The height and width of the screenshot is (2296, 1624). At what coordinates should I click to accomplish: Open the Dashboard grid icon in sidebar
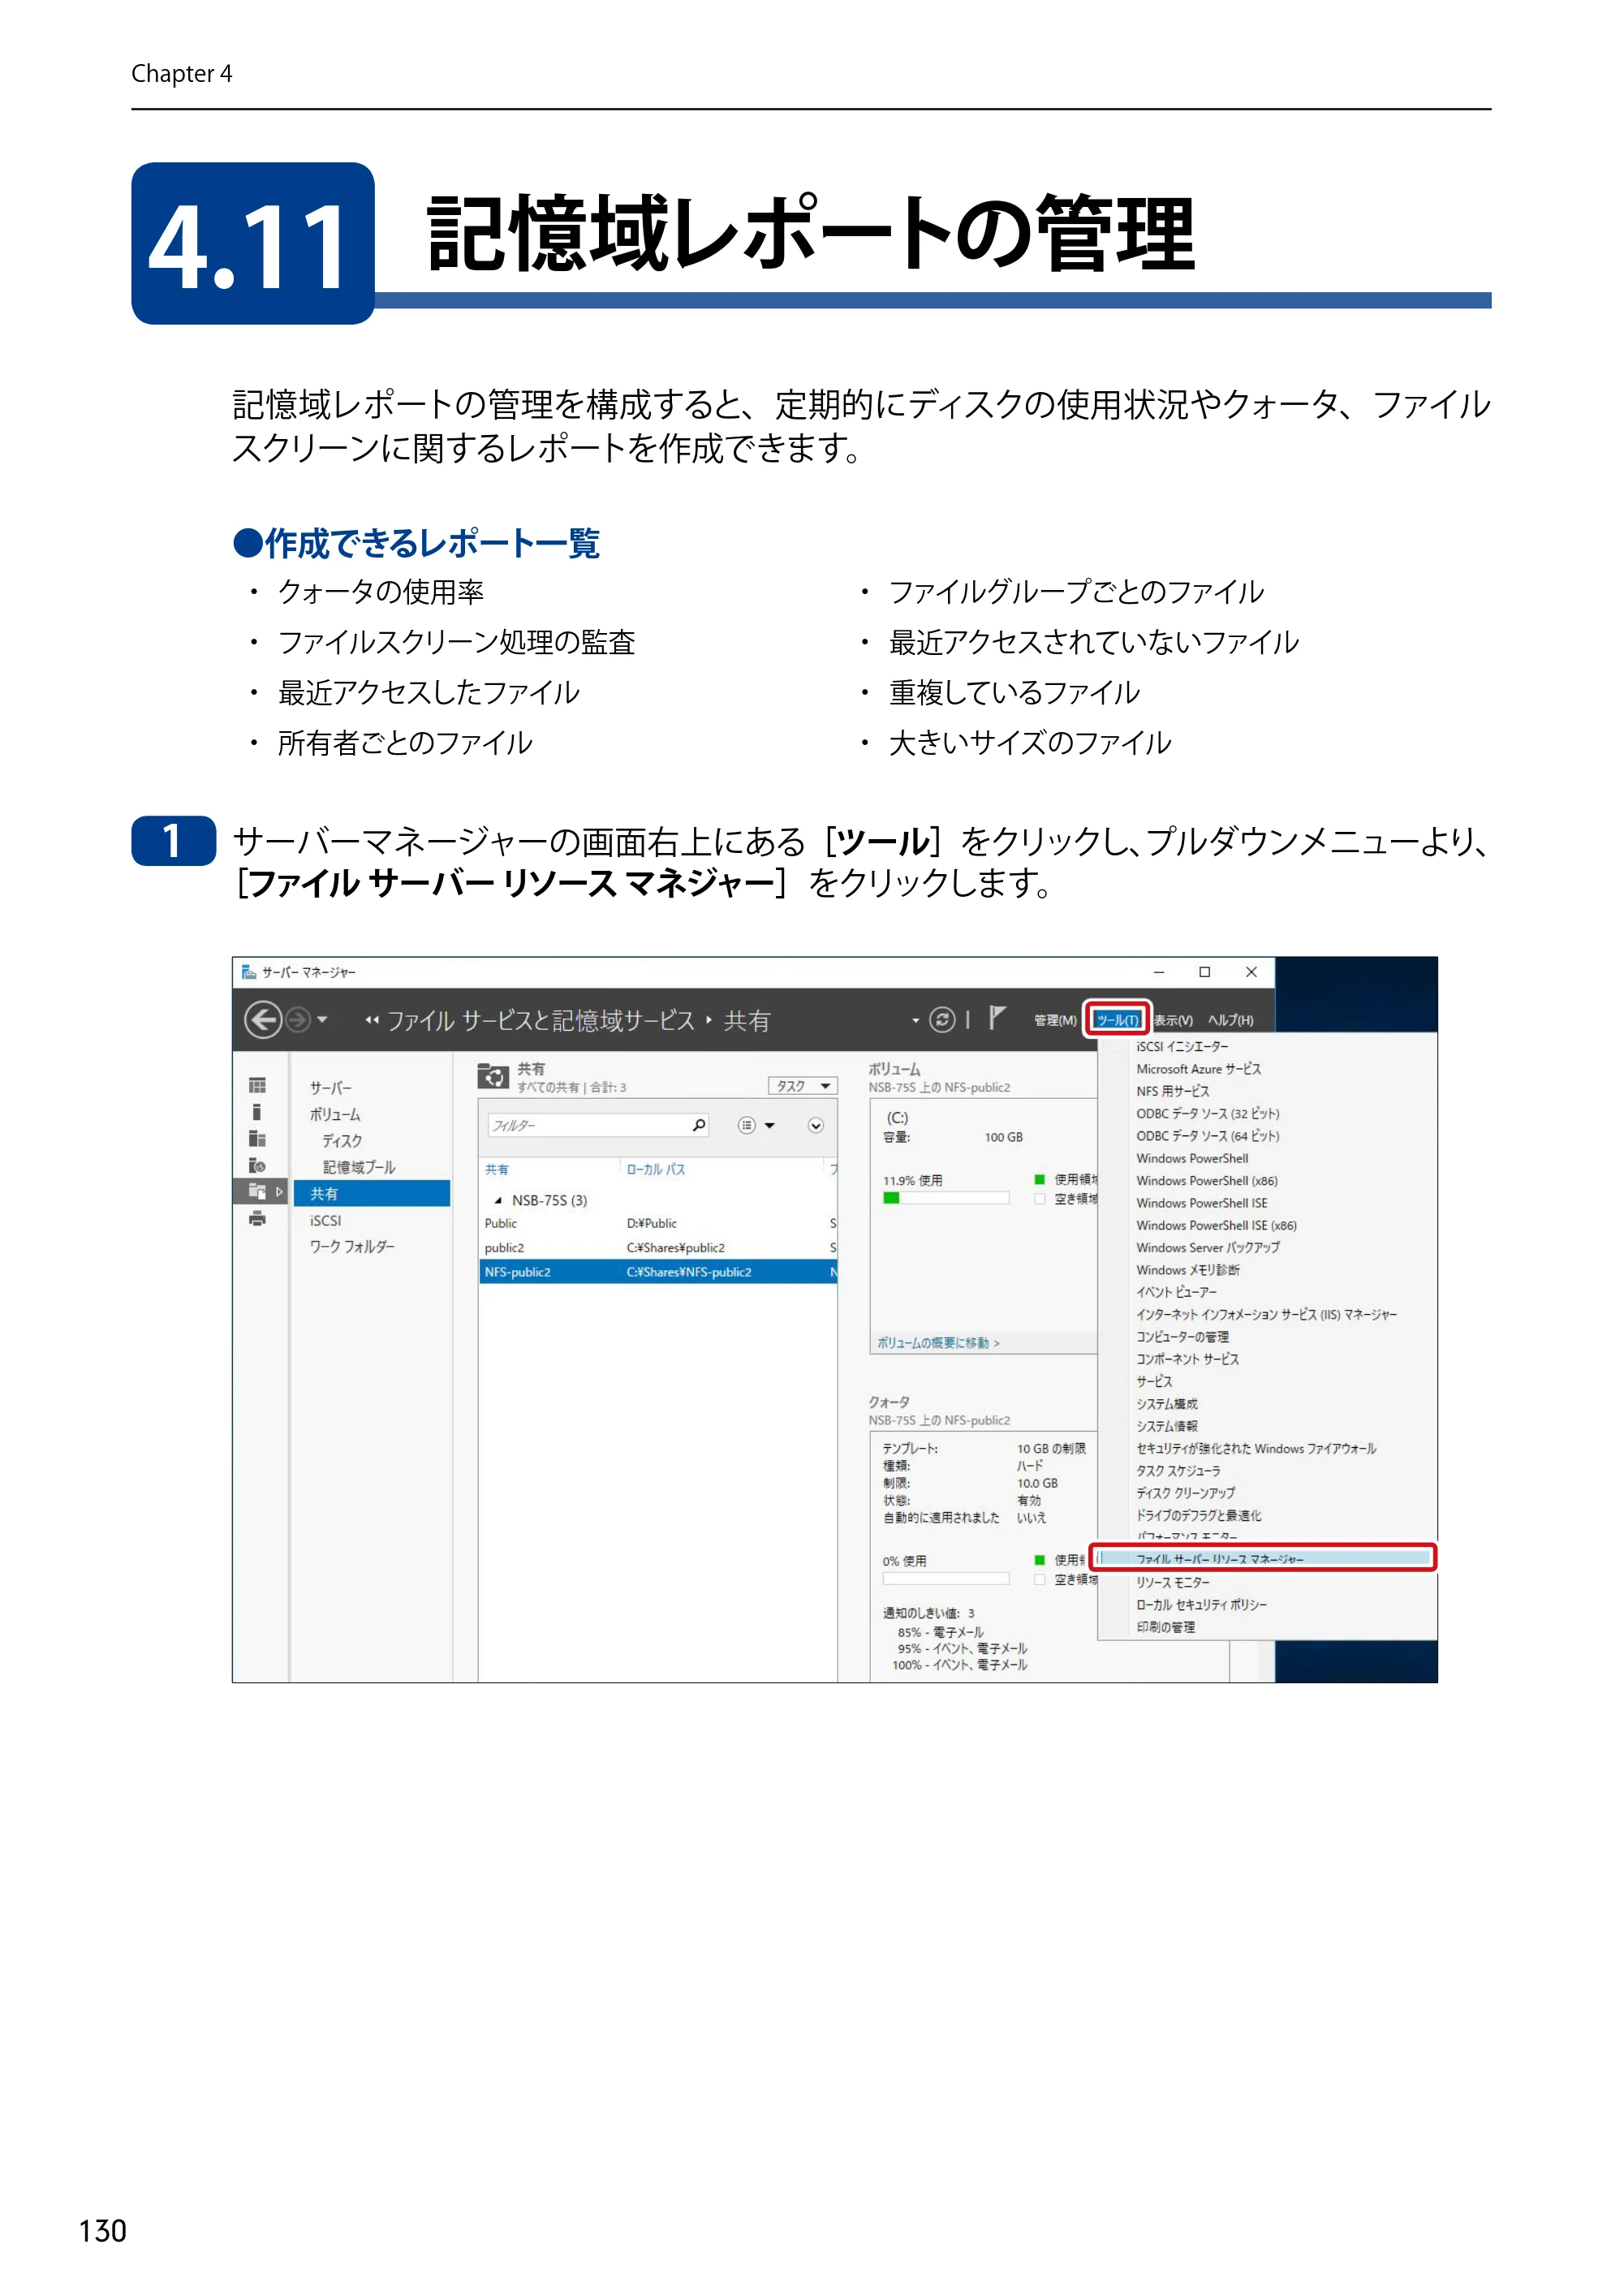click(x=257, y=1085)
